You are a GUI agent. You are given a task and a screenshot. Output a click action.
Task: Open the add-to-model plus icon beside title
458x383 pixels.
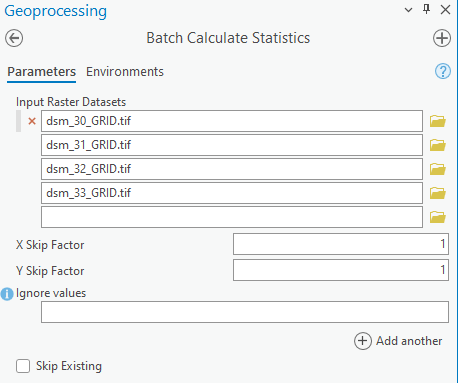click(442, 38)
